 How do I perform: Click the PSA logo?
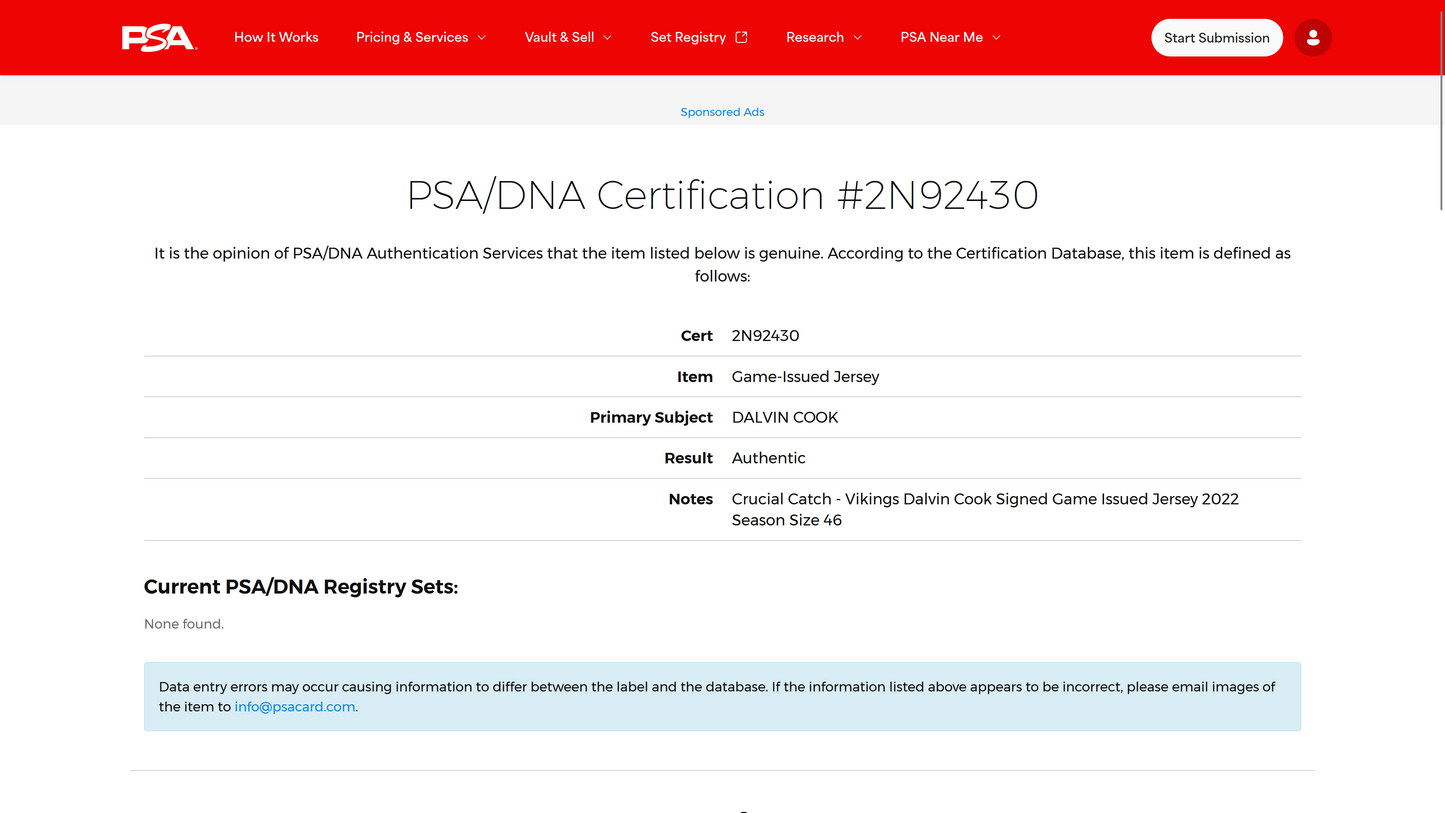(159, 38)
